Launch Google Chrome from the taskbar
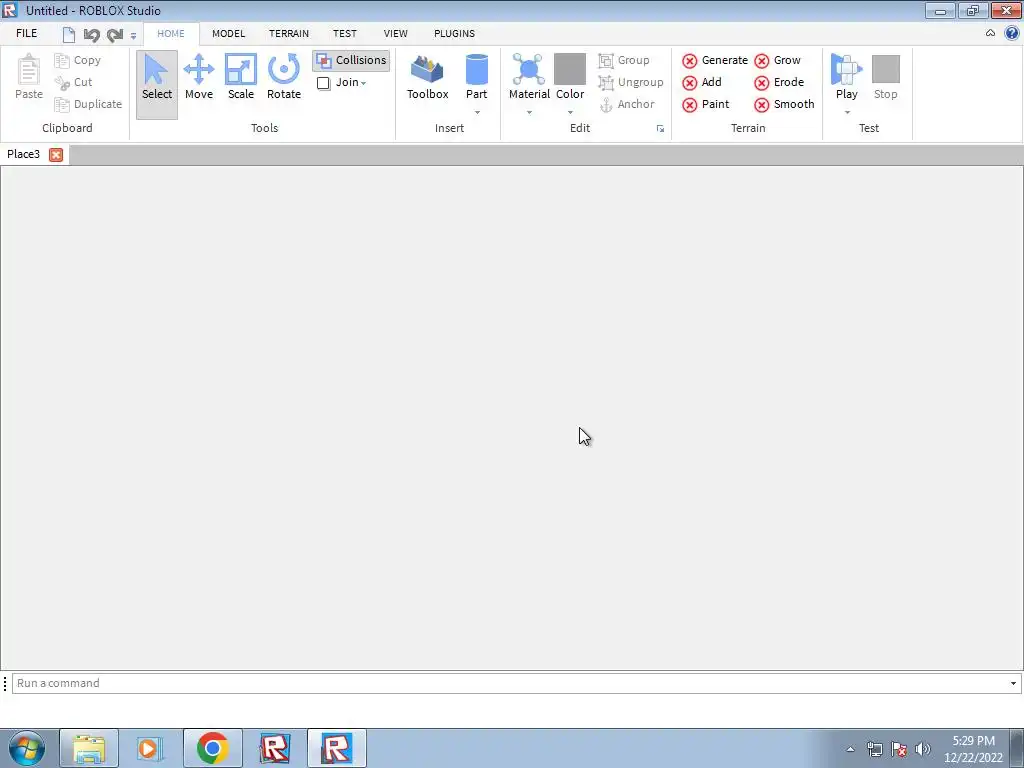Screen dimensions: 1024x768 212,748
